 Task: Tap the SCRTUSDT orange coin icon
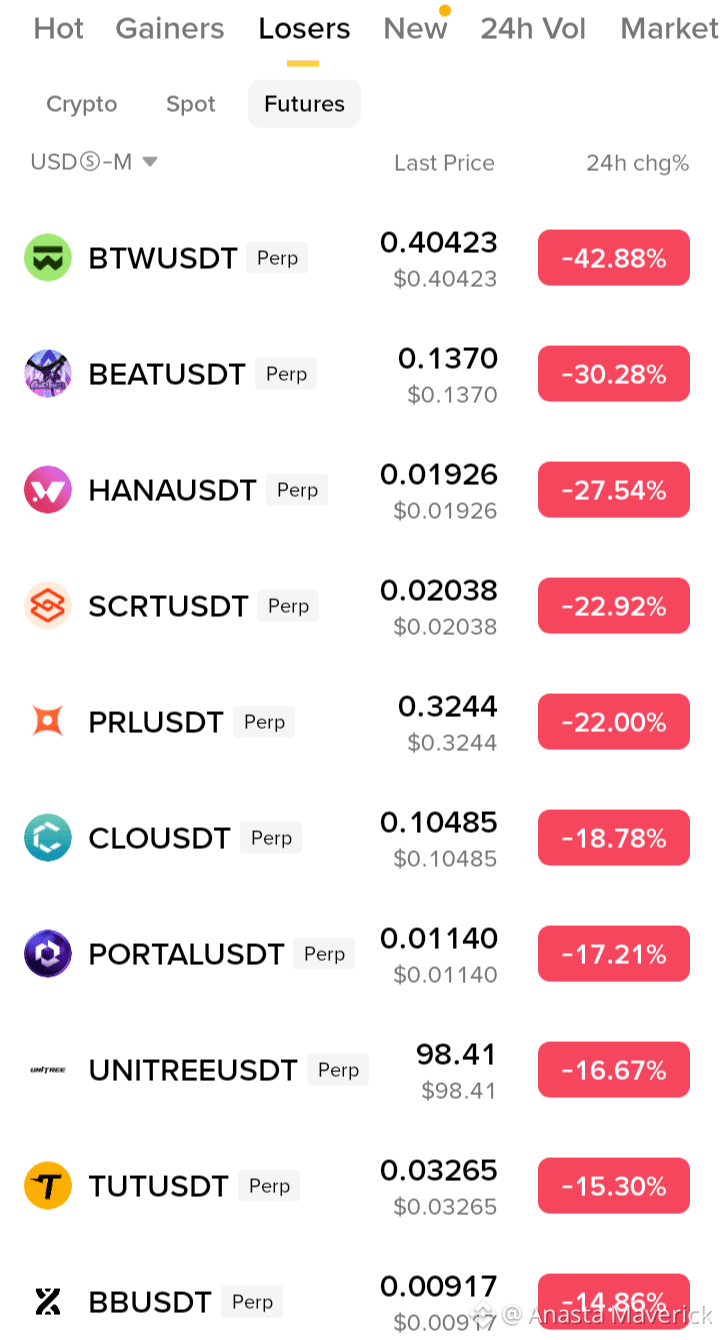pyautogui.click(x=48, y=606)
